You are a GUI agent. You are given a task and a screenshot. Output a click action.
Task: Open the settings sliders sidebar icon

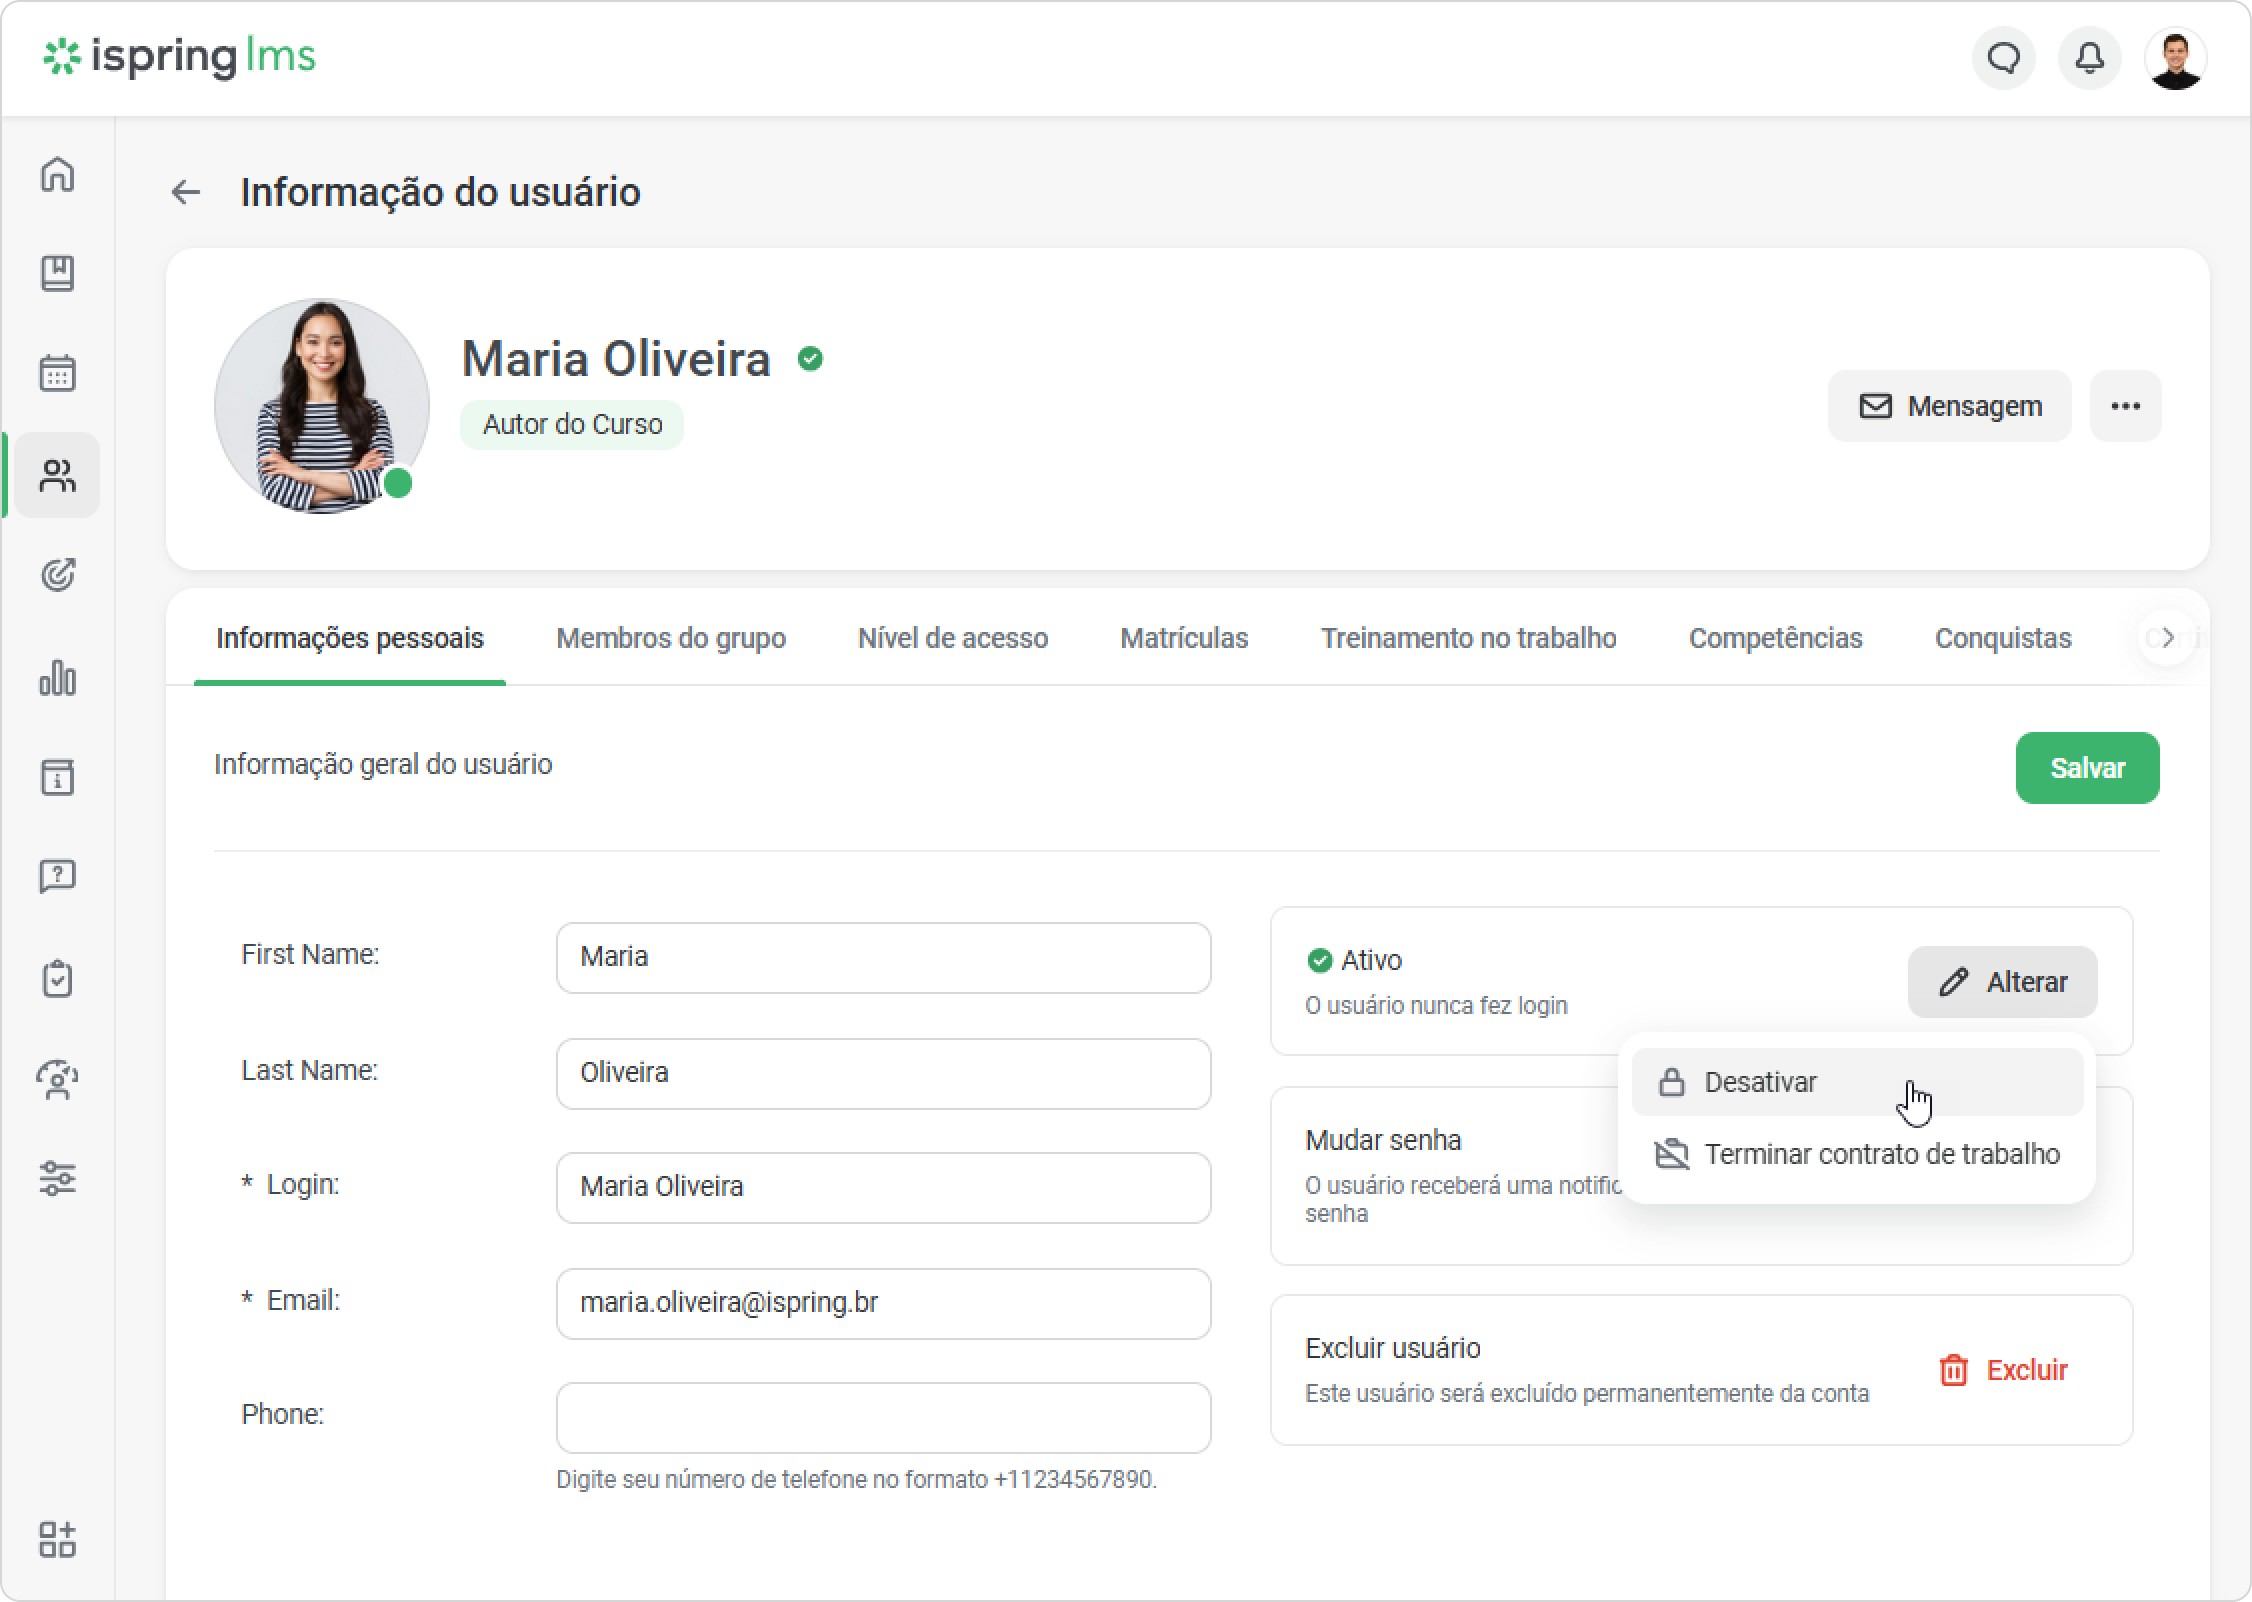coord(57,1179)
